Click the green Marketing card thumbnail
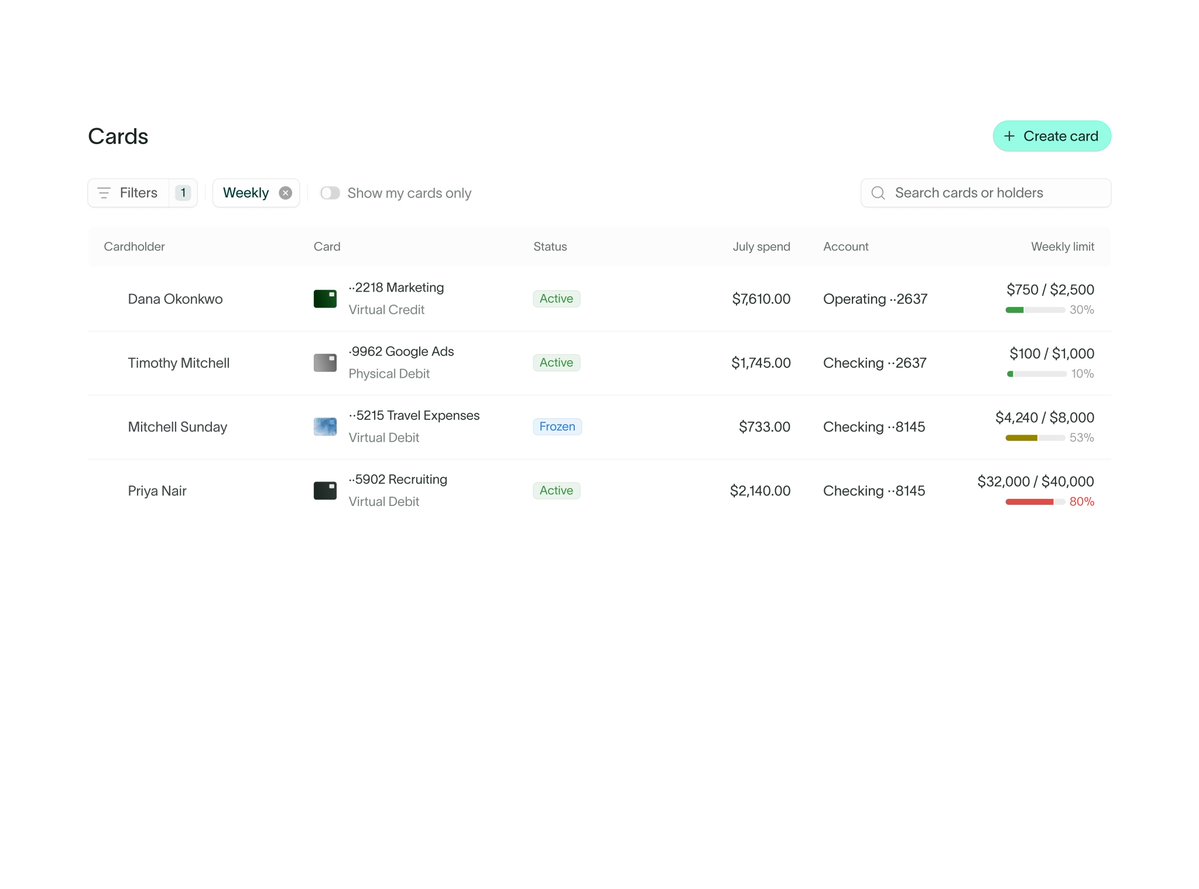This screenshot has height=889, width=1199. pos(325,299)
